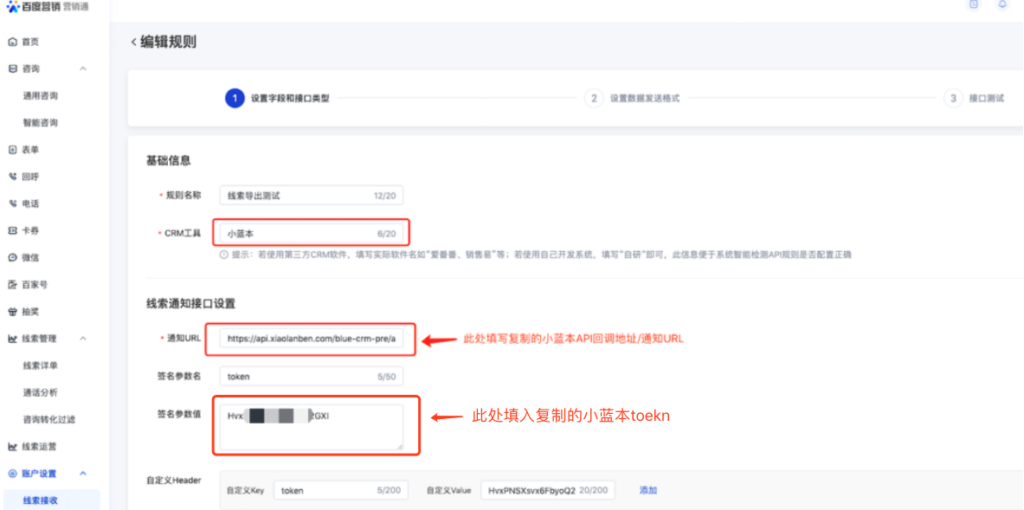
Task: Open the 卡券 coupon icon
Action: pos(12,230)
